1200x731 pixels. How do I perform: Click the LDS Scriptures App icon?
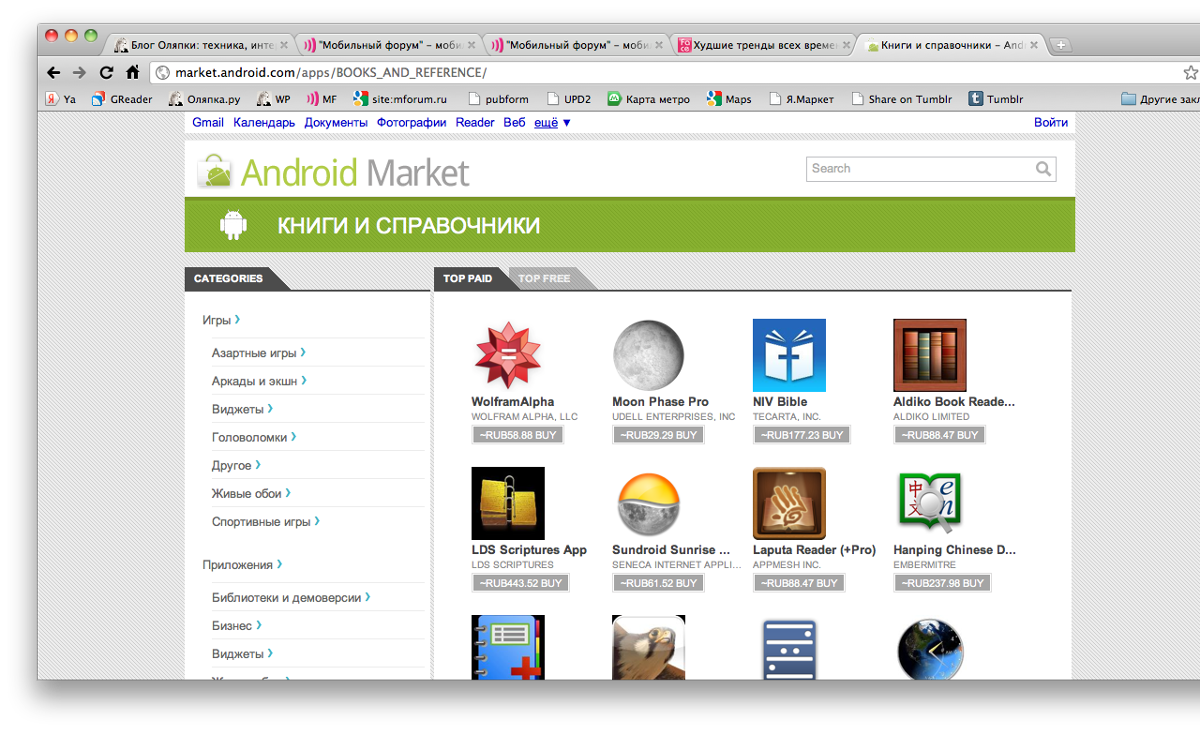[507, 503]
